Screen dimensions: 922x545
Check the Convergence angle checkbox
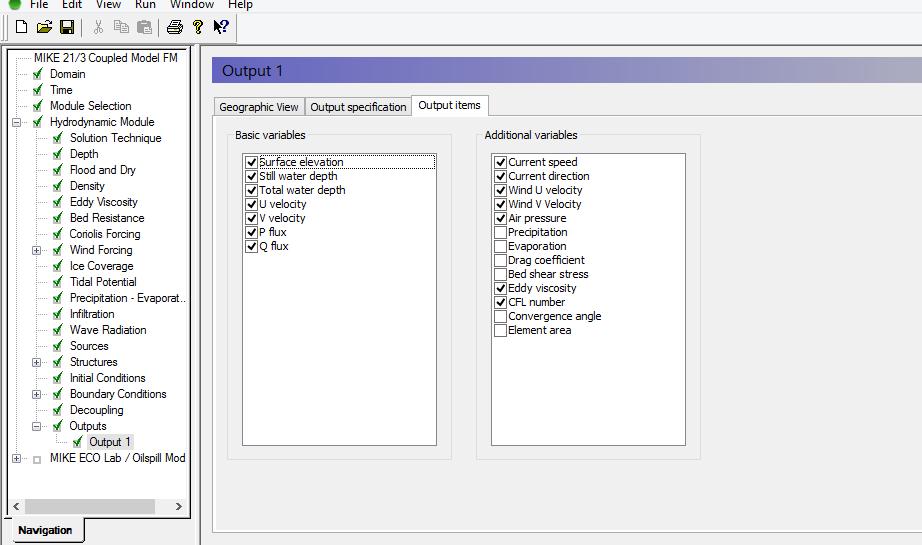click(x=500, y=316)
